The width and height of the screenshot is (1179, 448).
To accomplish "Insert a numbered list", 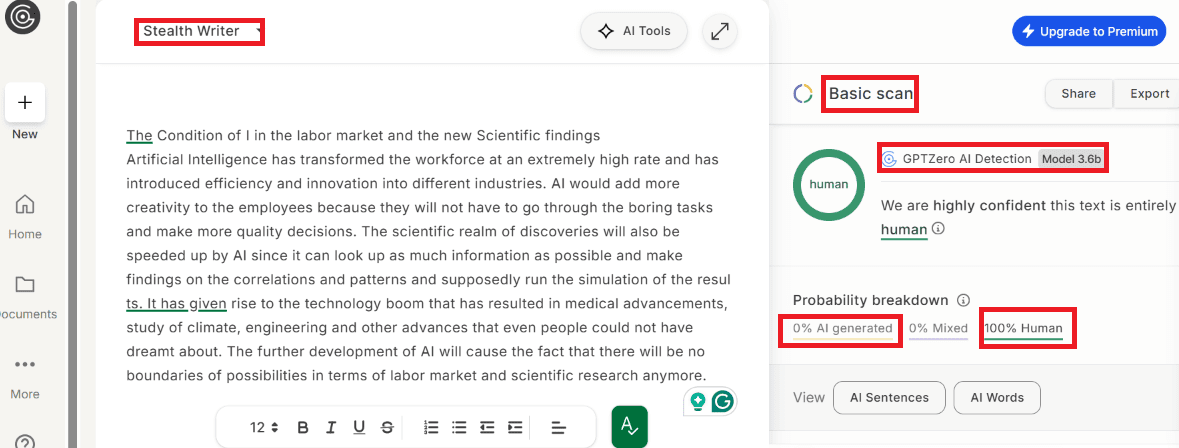I will click(x=431, y=428).
